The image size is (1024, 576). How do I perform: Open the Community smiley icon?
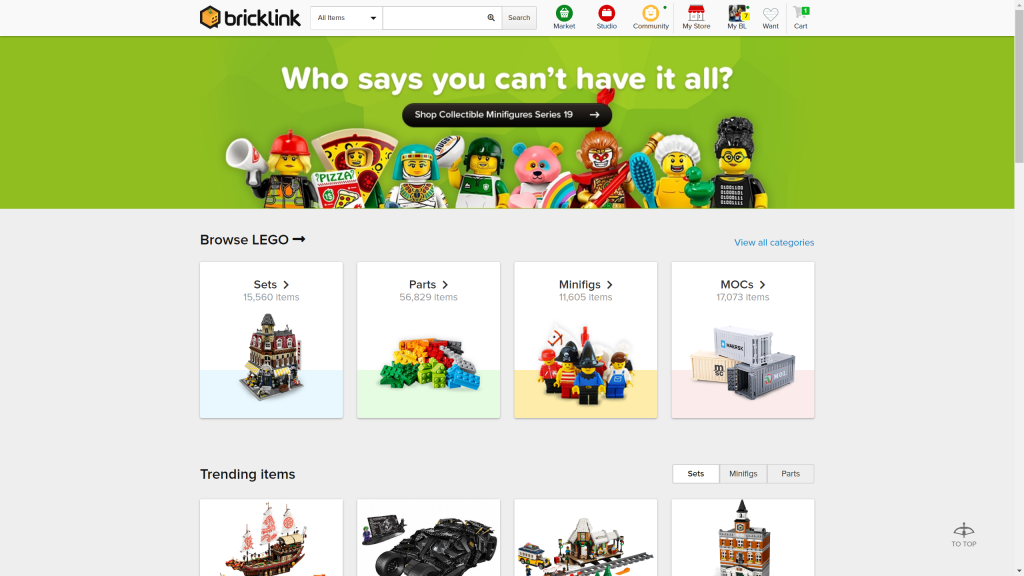(x=650, y=13)
